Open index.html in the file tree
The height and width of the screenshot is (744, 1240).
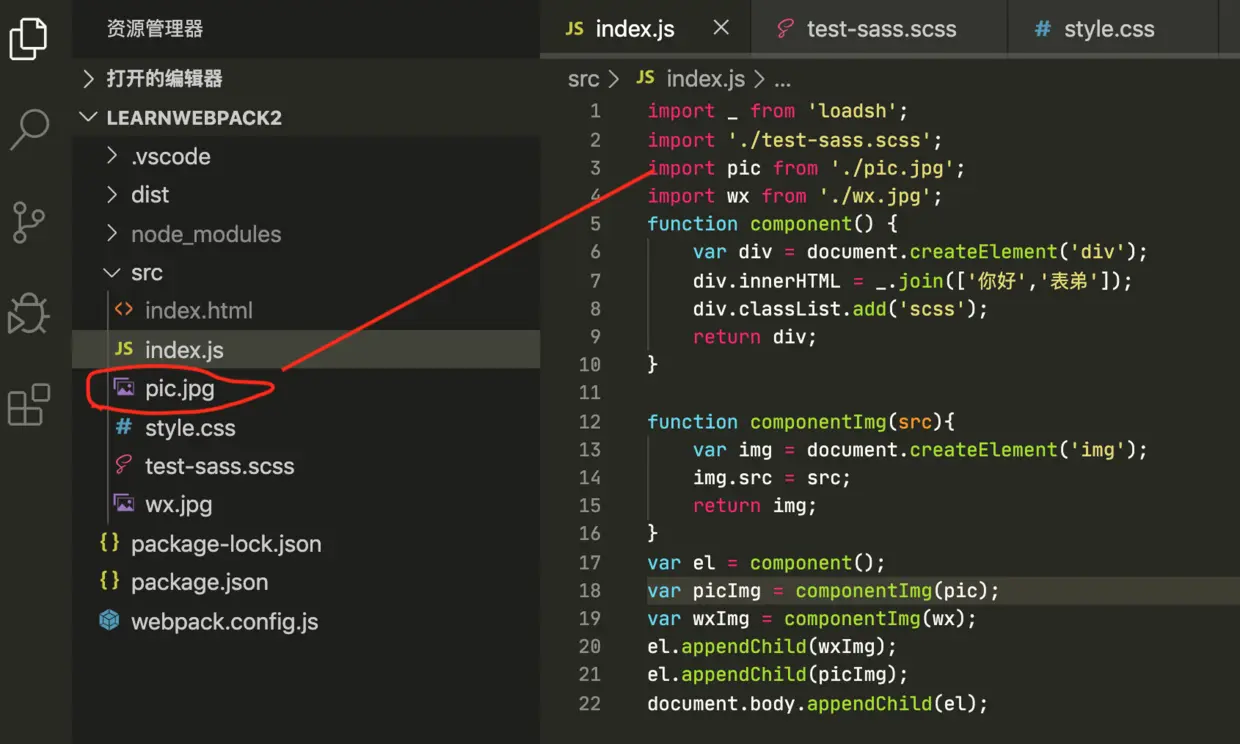point(306,310)
